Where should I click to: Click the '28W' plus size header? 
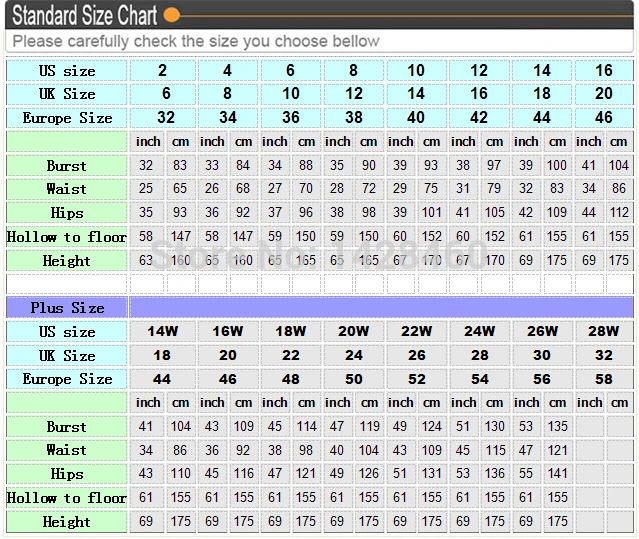point(604,331)
